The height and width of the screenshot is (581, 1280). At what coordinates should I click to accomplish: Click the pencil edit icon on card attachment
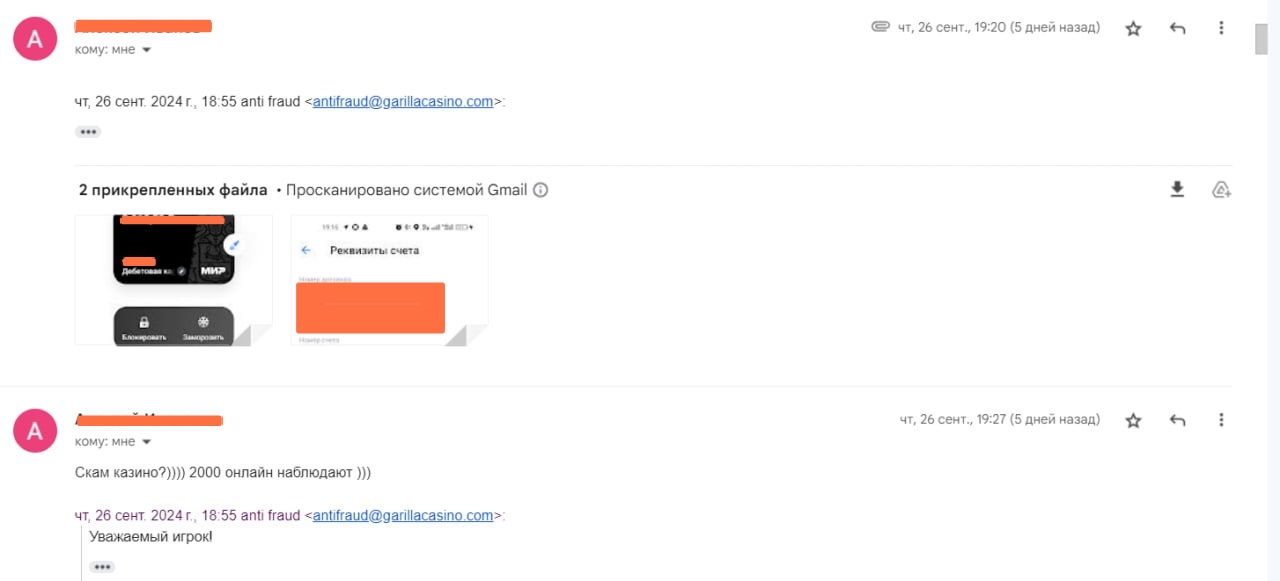[x=234, y=244]
